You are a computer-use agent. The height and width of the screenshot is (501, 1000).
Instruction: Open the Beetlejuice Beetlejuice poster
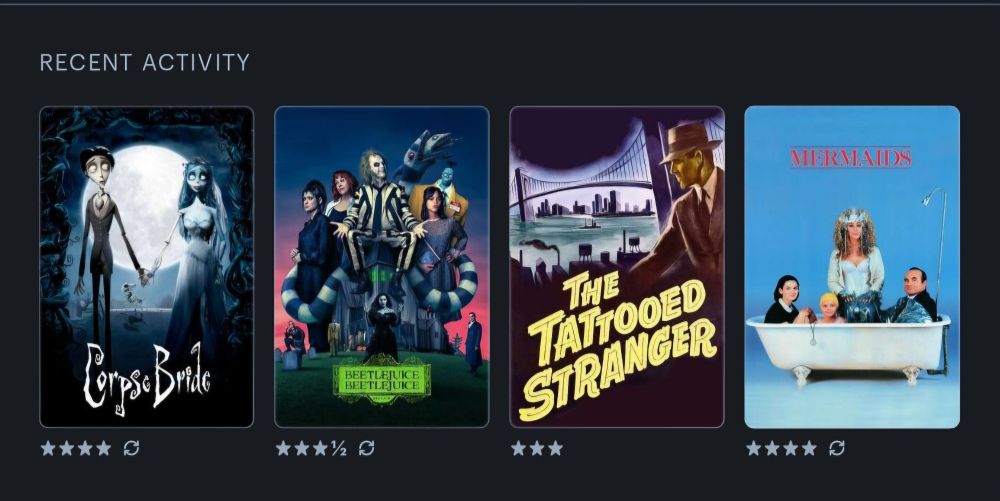tap(381, 266)
